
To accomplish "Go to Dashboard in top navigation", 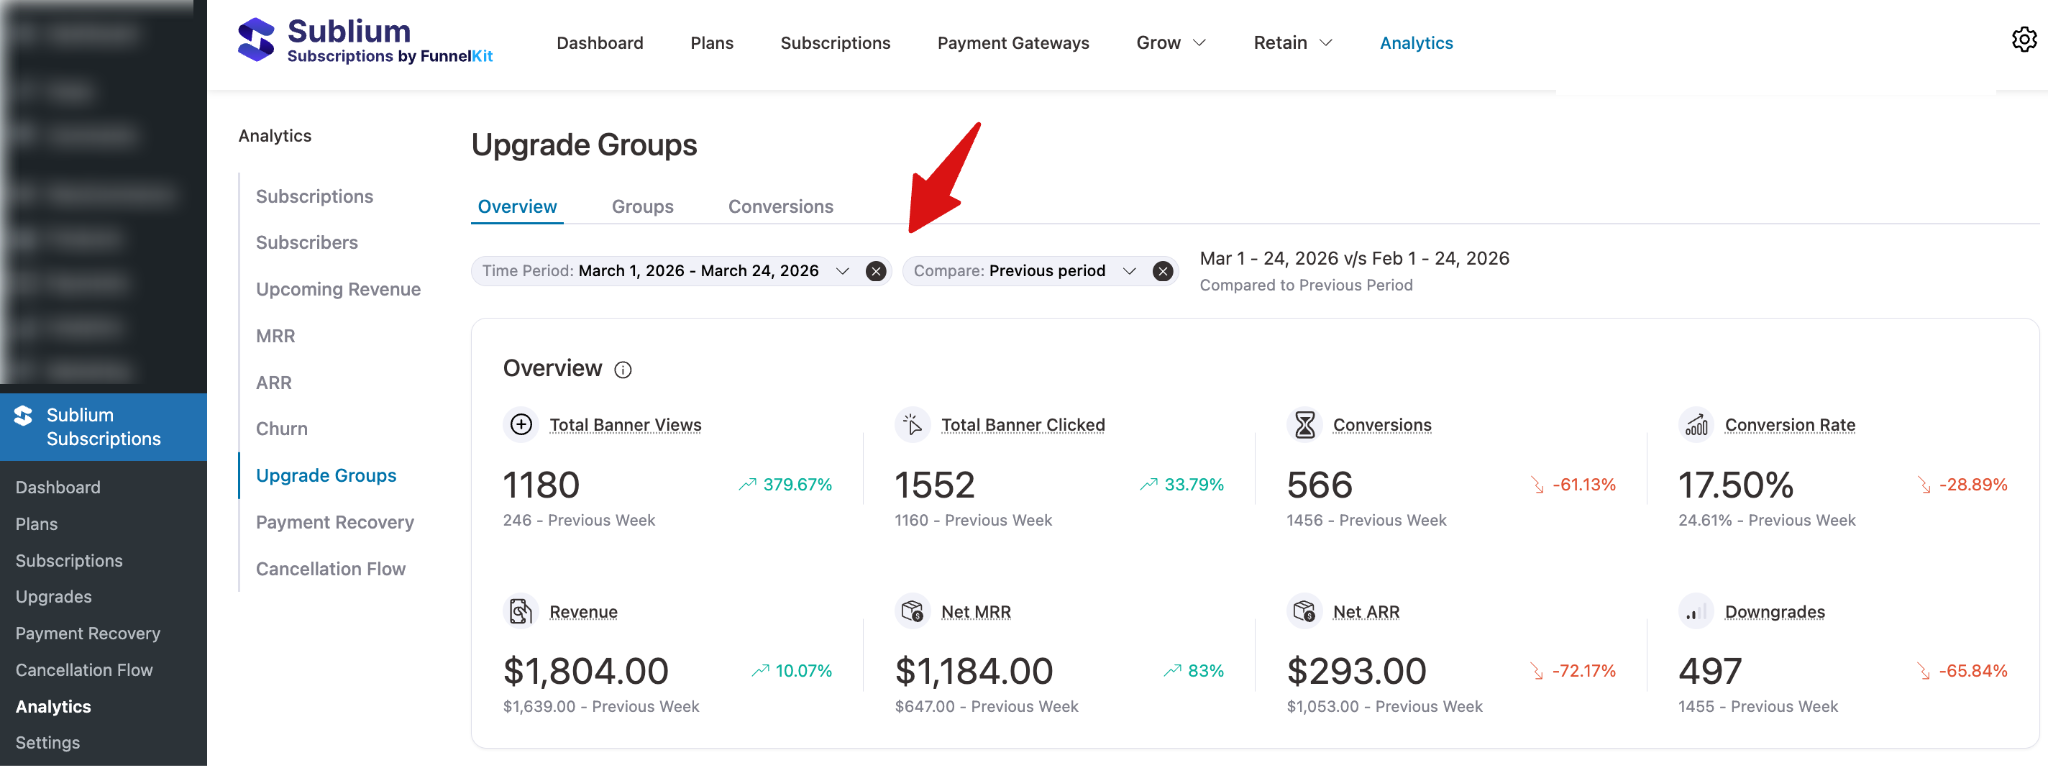I will coord(600,43).
